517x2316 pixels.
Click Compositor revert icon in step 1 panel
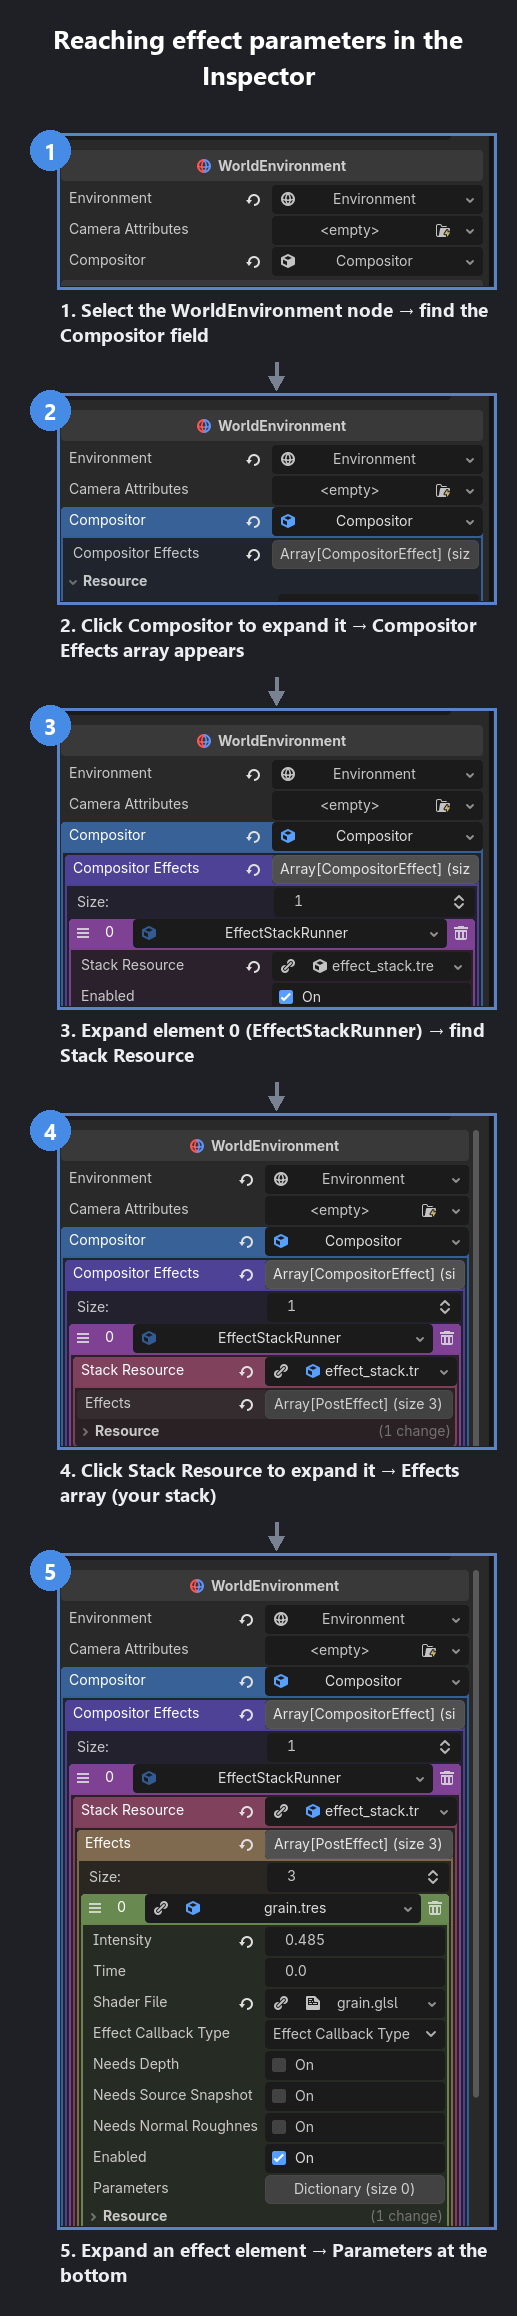point(253,261)
